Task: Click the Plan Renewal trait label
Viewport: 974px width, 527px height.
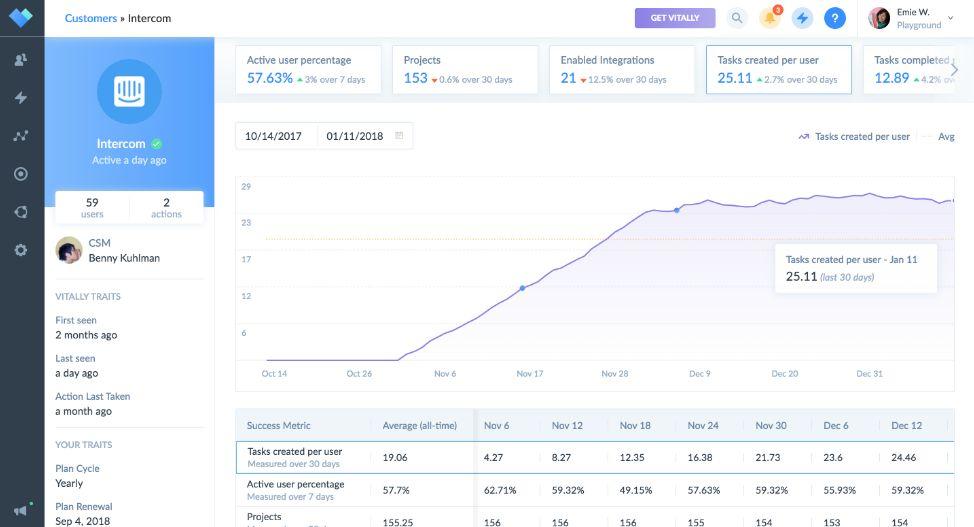Action: (x=84, y=506)
